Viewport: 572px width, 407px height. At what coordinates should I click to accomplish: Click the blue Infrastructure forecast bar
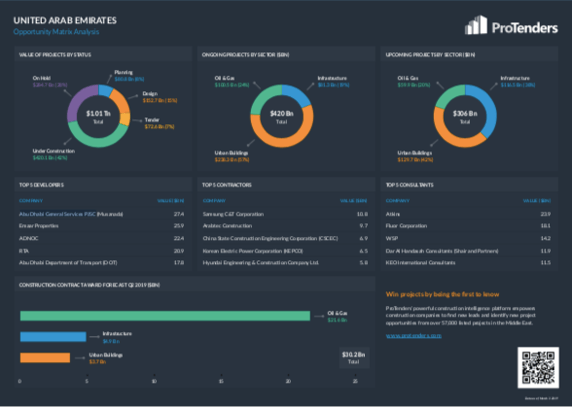click(x=53, y=337)
